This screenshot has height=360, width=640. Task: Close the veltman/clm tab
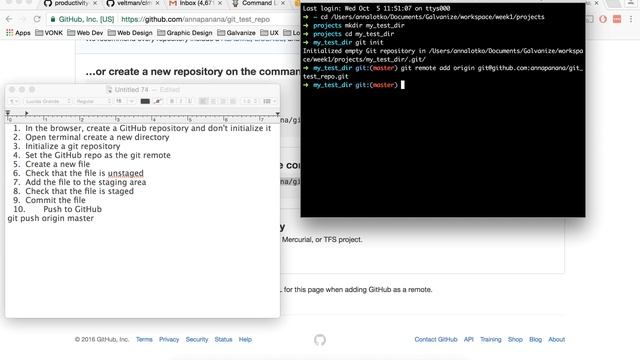[x=158, y=3]
